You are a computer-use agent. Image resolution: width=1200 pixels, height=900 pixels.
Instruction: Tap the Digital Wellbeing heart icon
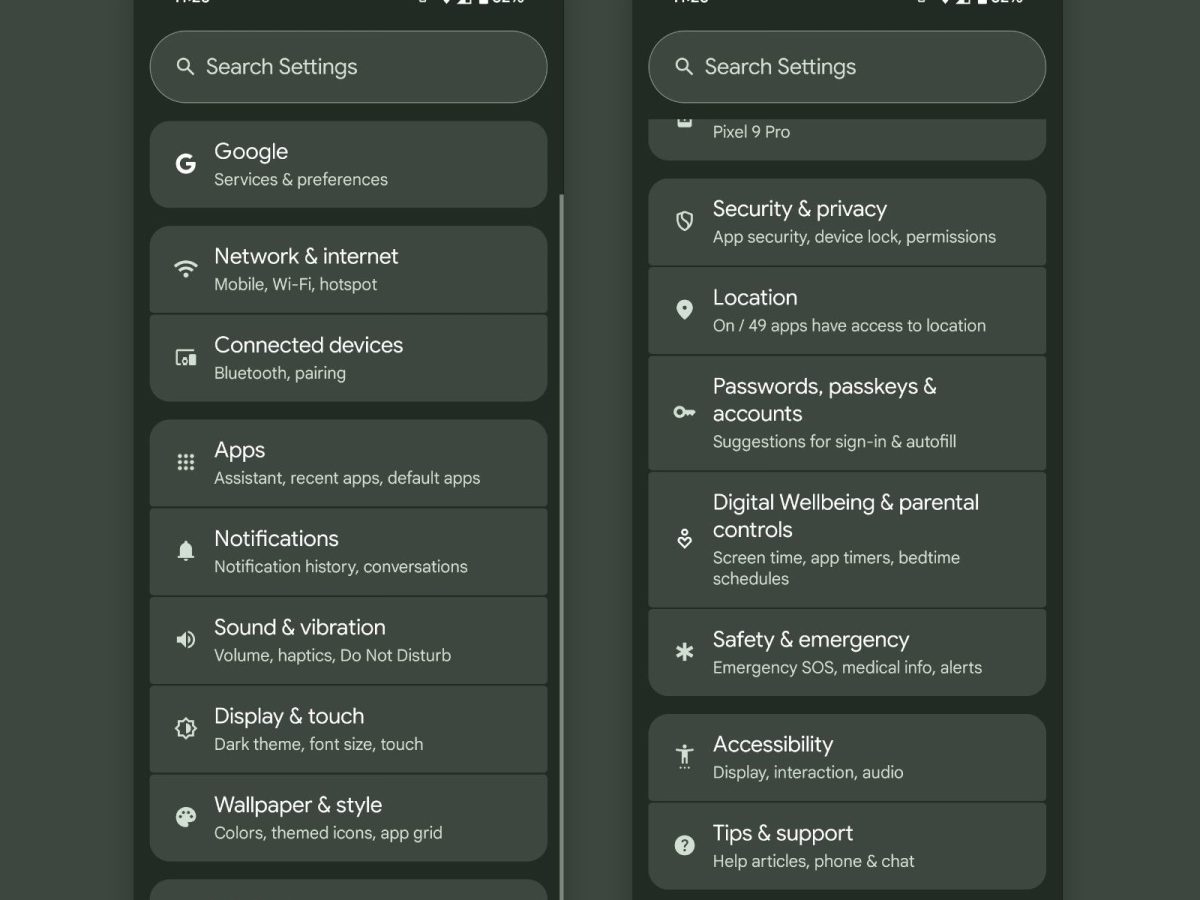(x=684, y=540)
